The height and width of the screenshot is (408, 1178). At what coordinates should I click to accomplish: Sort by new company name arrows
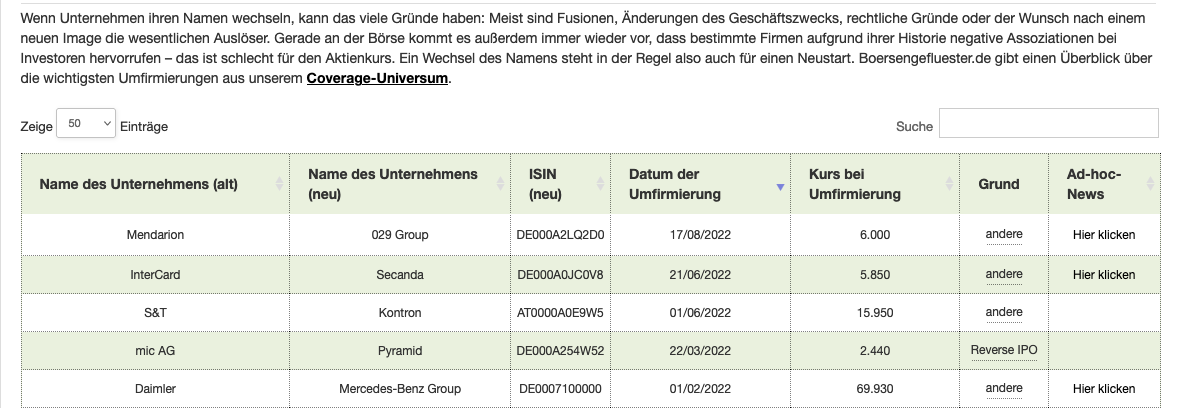(x=501, y=184)
